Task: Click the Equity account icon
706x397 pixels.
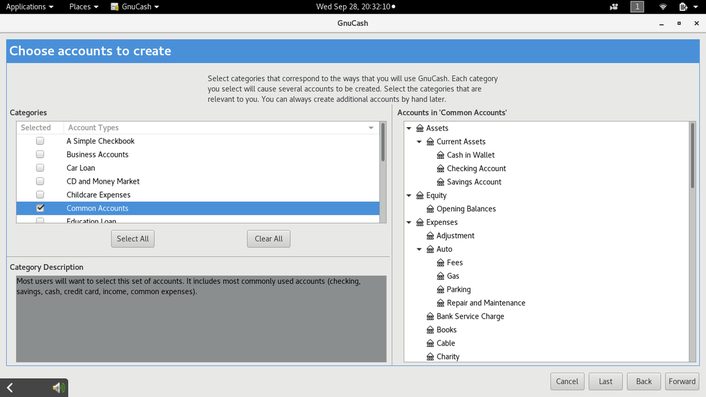Action: 420,195
